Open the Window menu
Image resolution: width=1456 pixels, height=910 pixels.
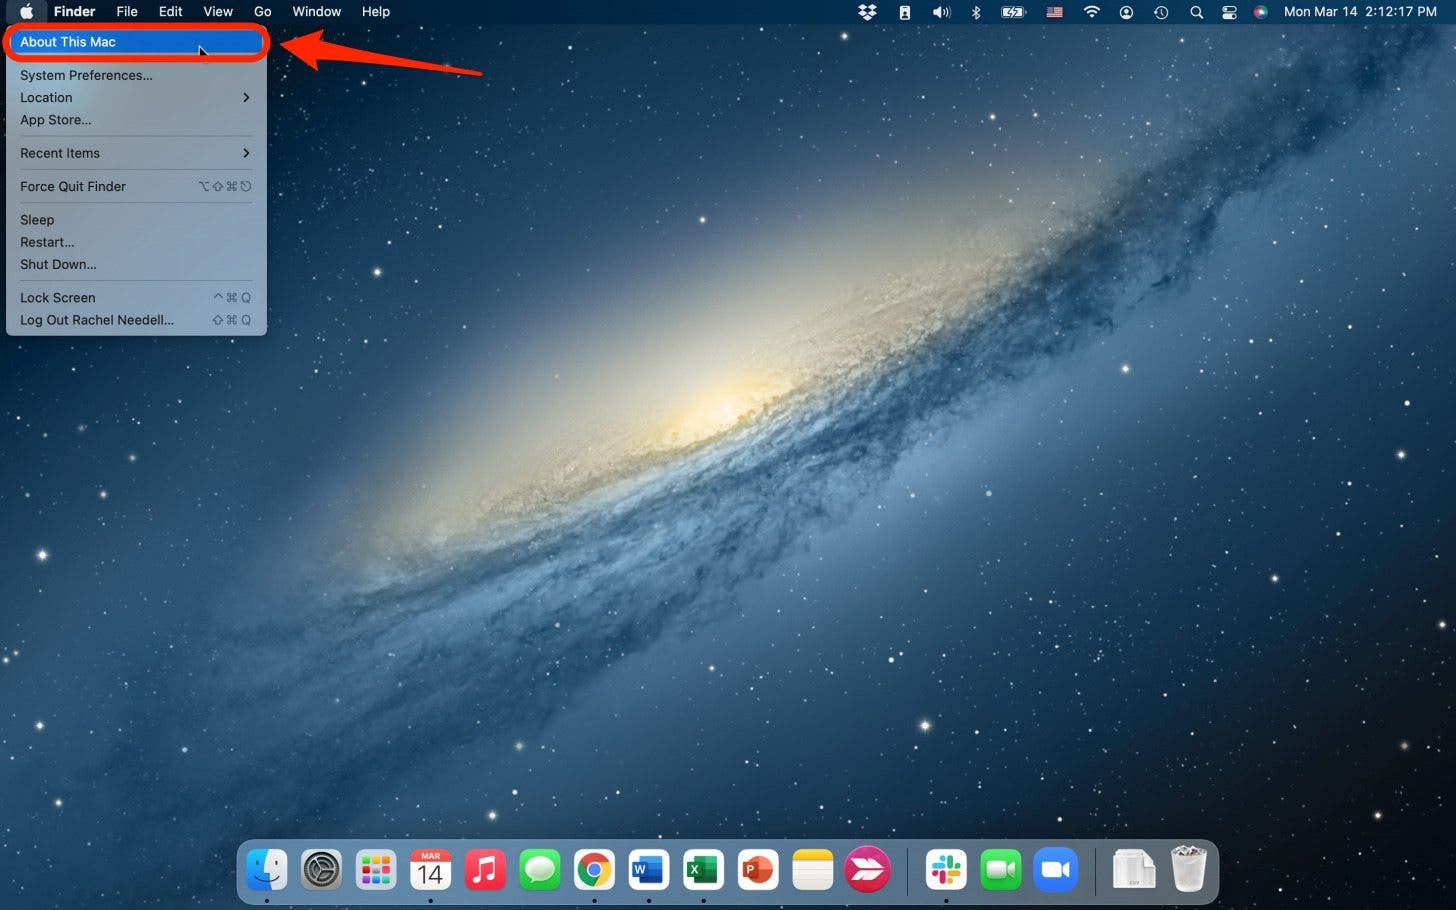316,12
